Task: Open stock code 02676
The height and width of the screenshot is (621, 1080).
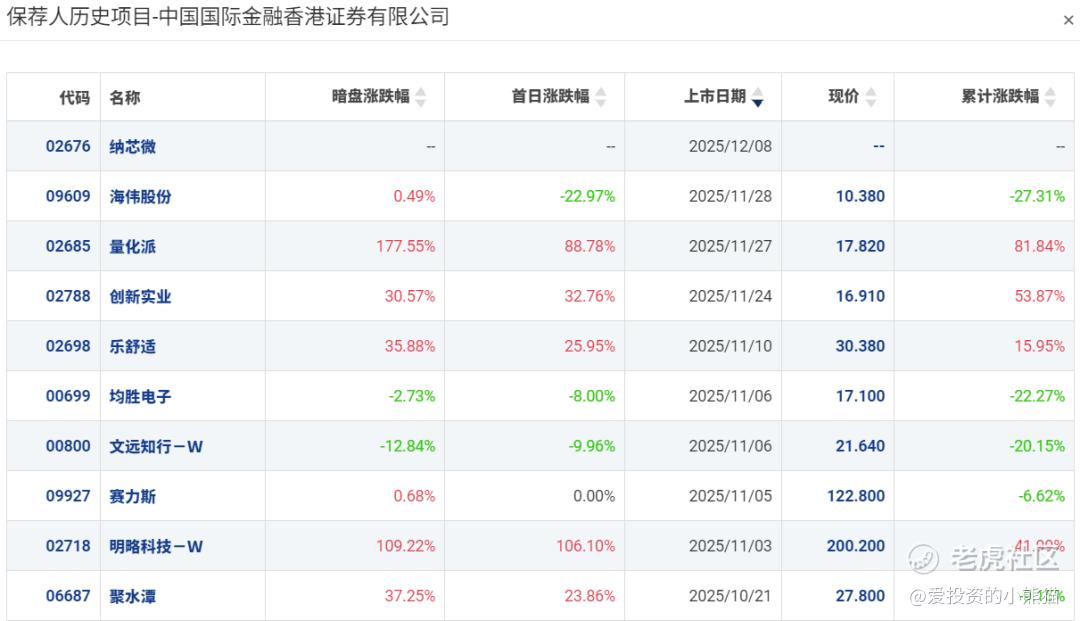Action: pos(68,146)
